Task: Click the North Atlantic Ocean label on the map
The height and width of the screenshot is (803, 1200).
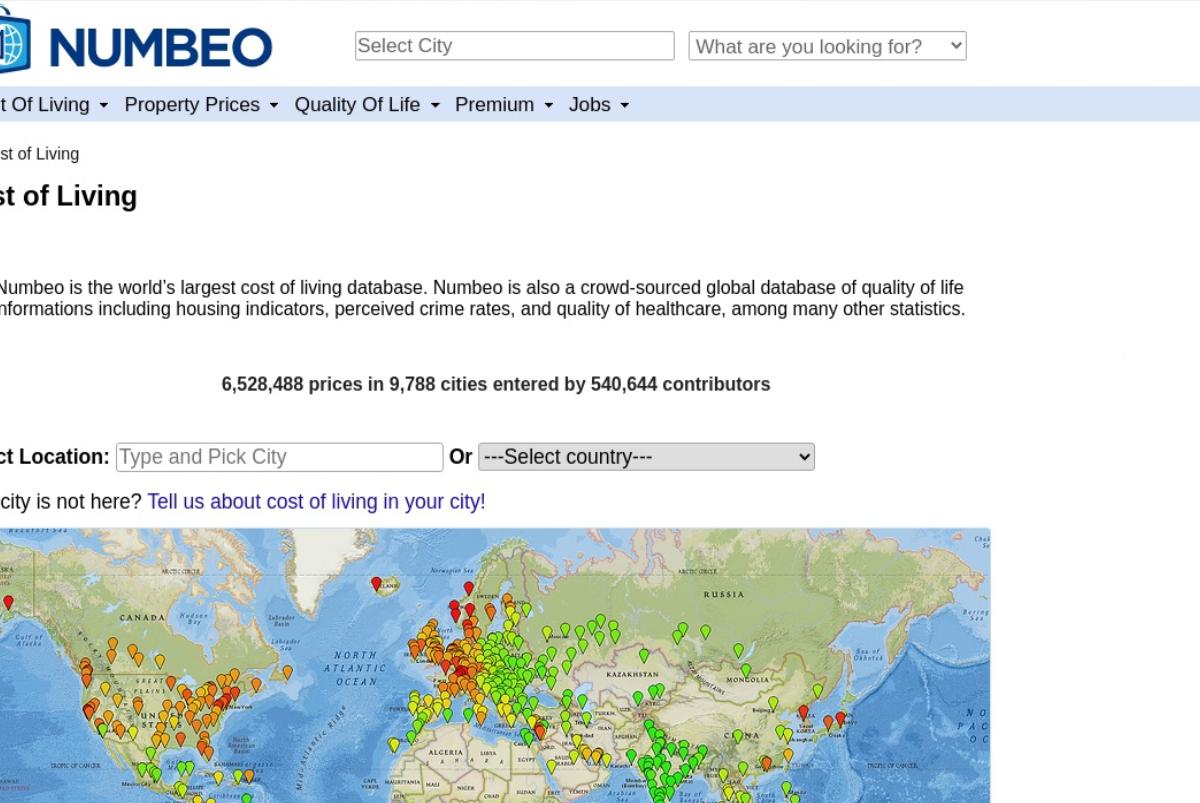Action: click(355, 669)
